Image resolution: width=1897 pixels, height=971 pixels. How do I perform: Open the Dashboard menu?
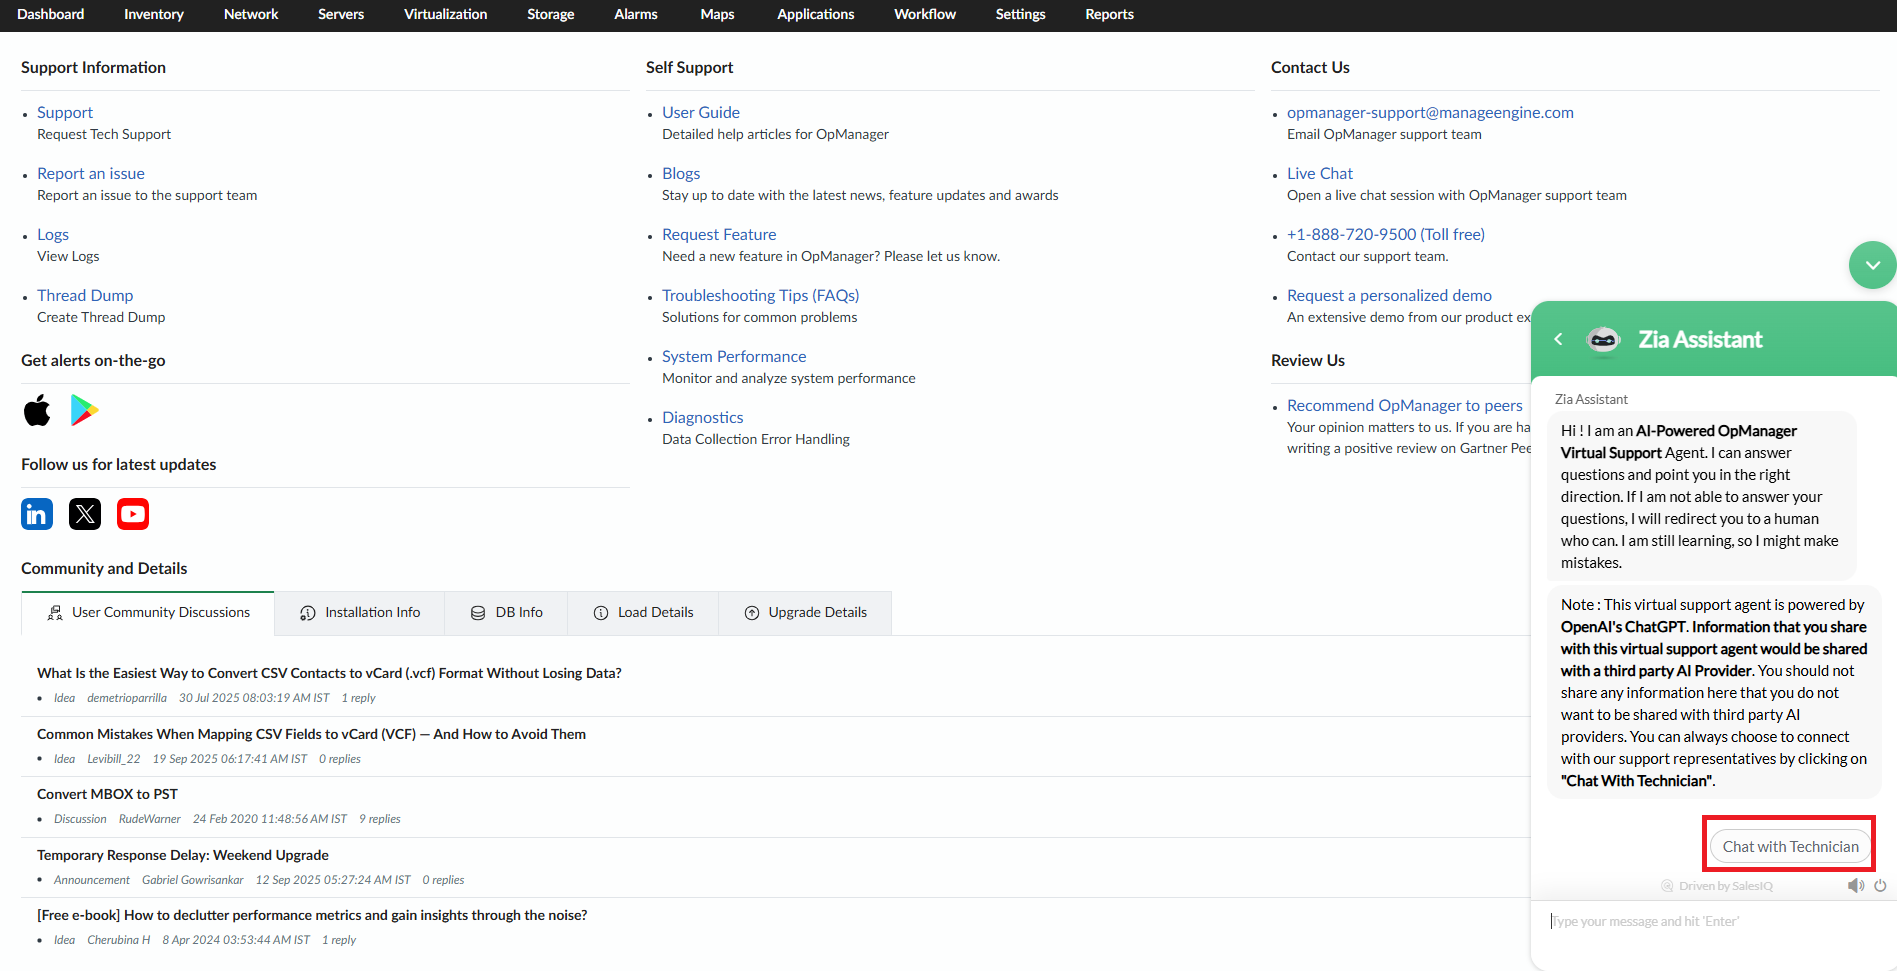coord(51,14)
